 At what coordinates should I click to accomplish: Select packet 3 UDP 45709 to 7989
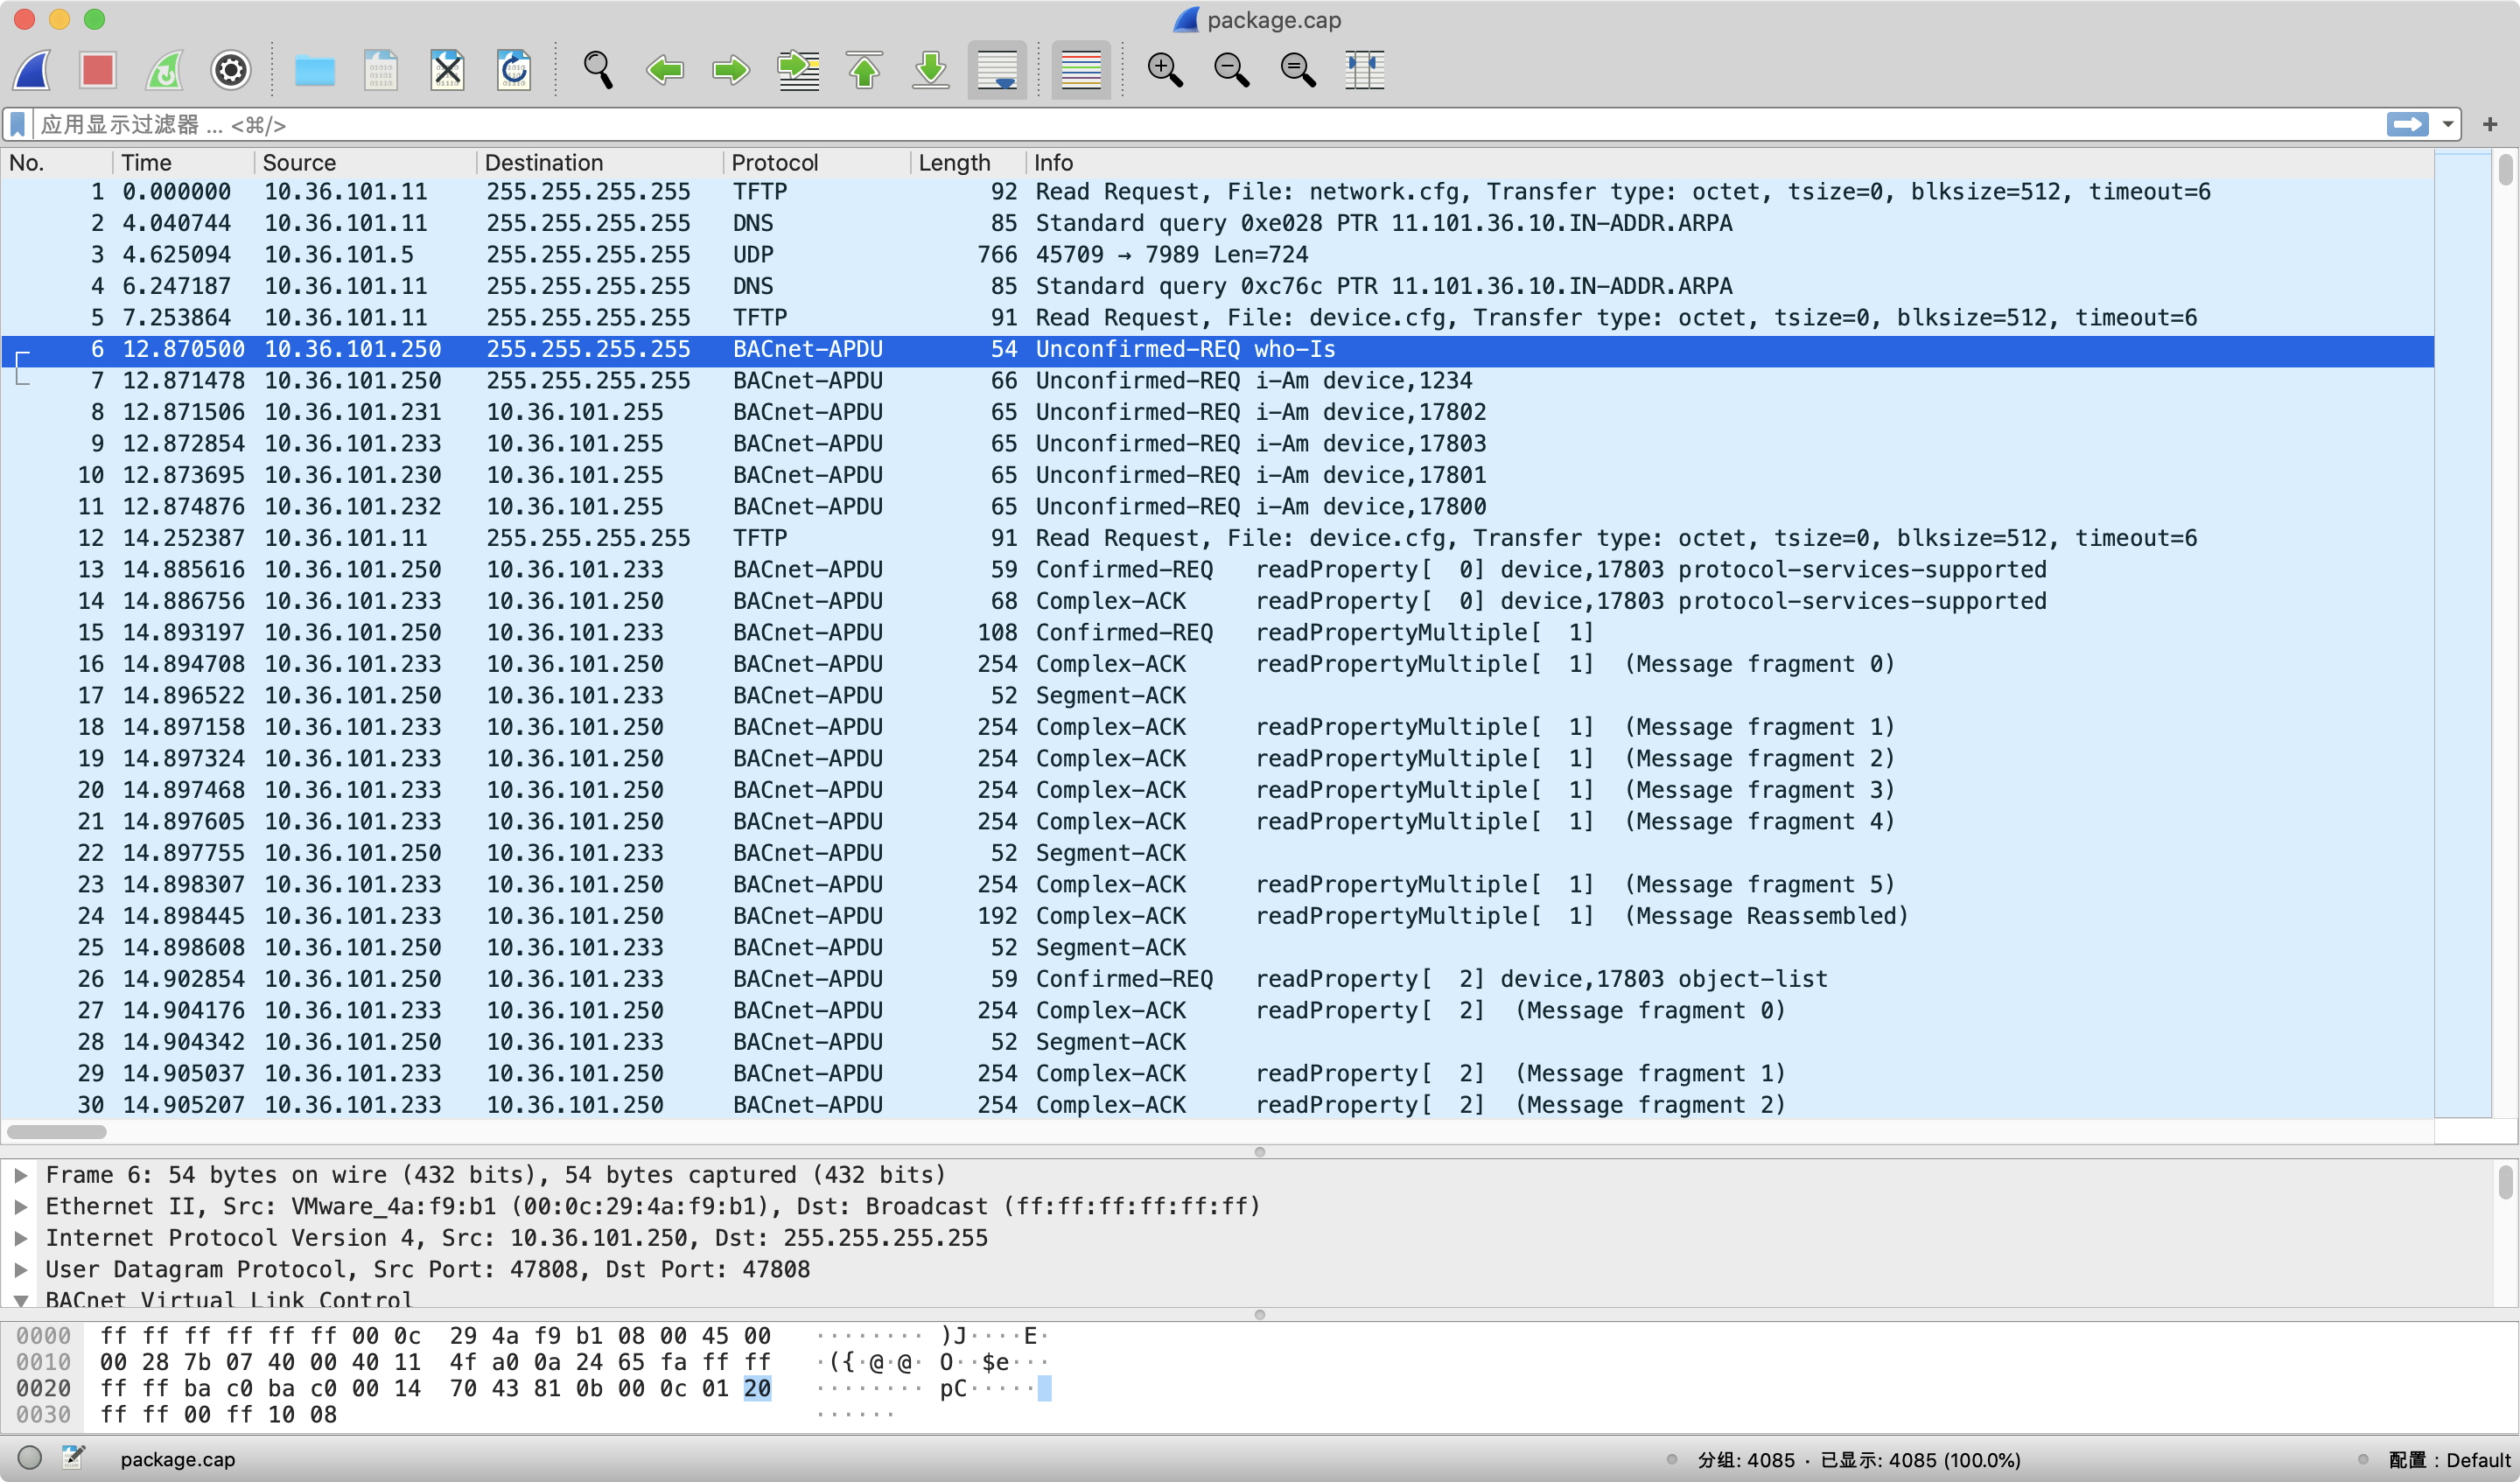(x=1217, y=255)
